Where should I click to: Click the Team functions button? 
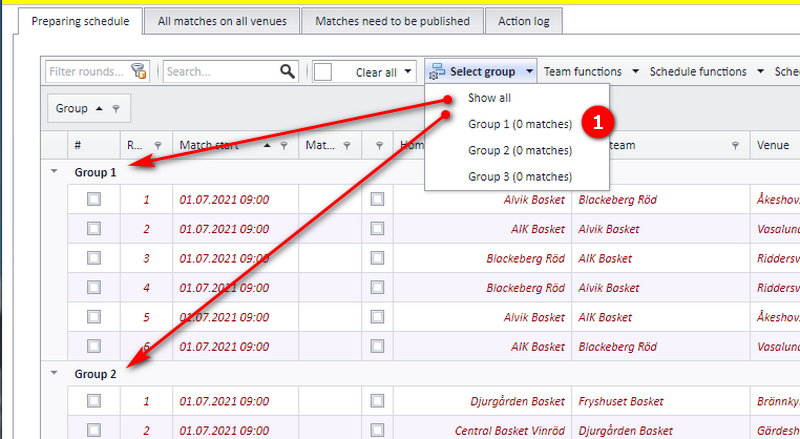tap(583, 71)
